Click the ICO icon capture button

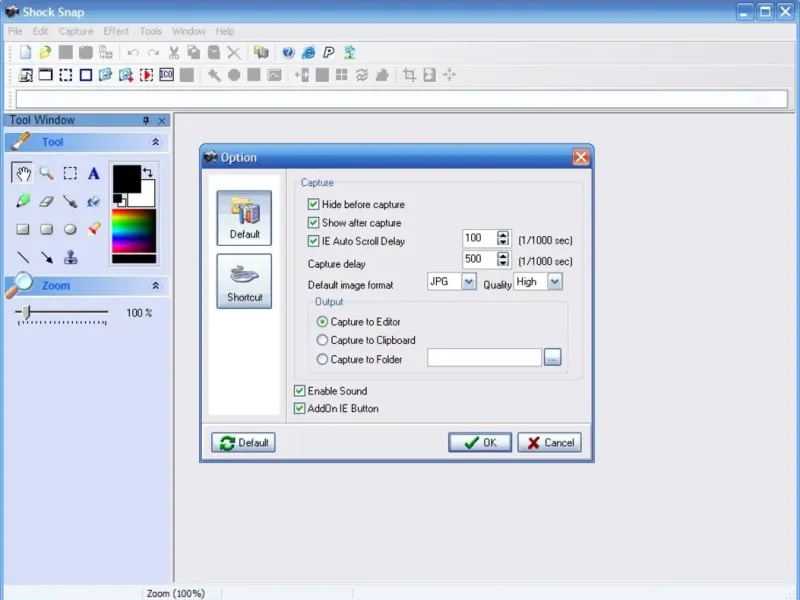pos(166,75)
